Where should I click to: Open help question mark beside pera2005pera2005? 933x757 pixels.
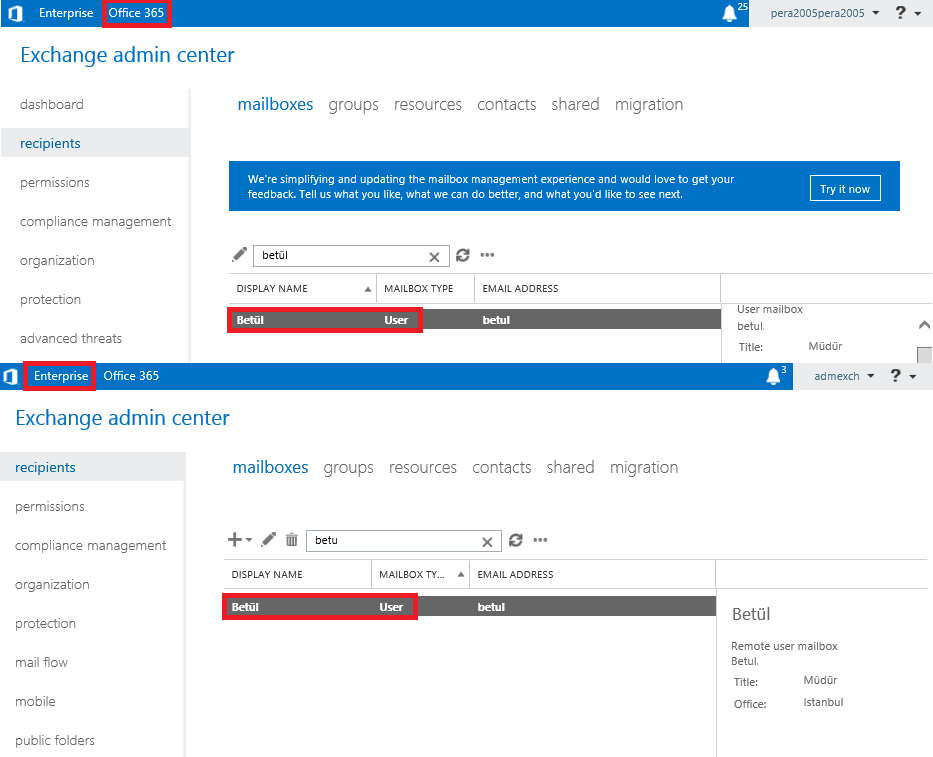click(x=900, y=12)
